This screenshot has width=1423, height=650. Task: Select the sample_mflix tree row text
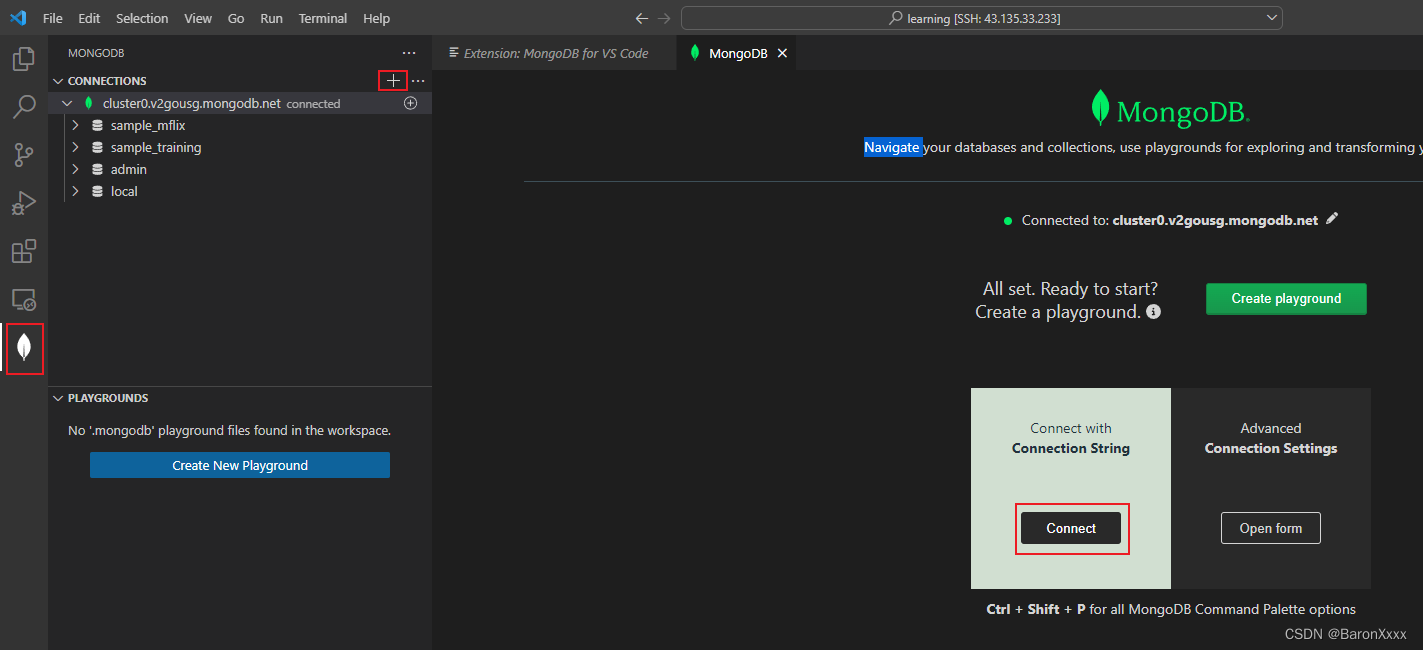148,126
